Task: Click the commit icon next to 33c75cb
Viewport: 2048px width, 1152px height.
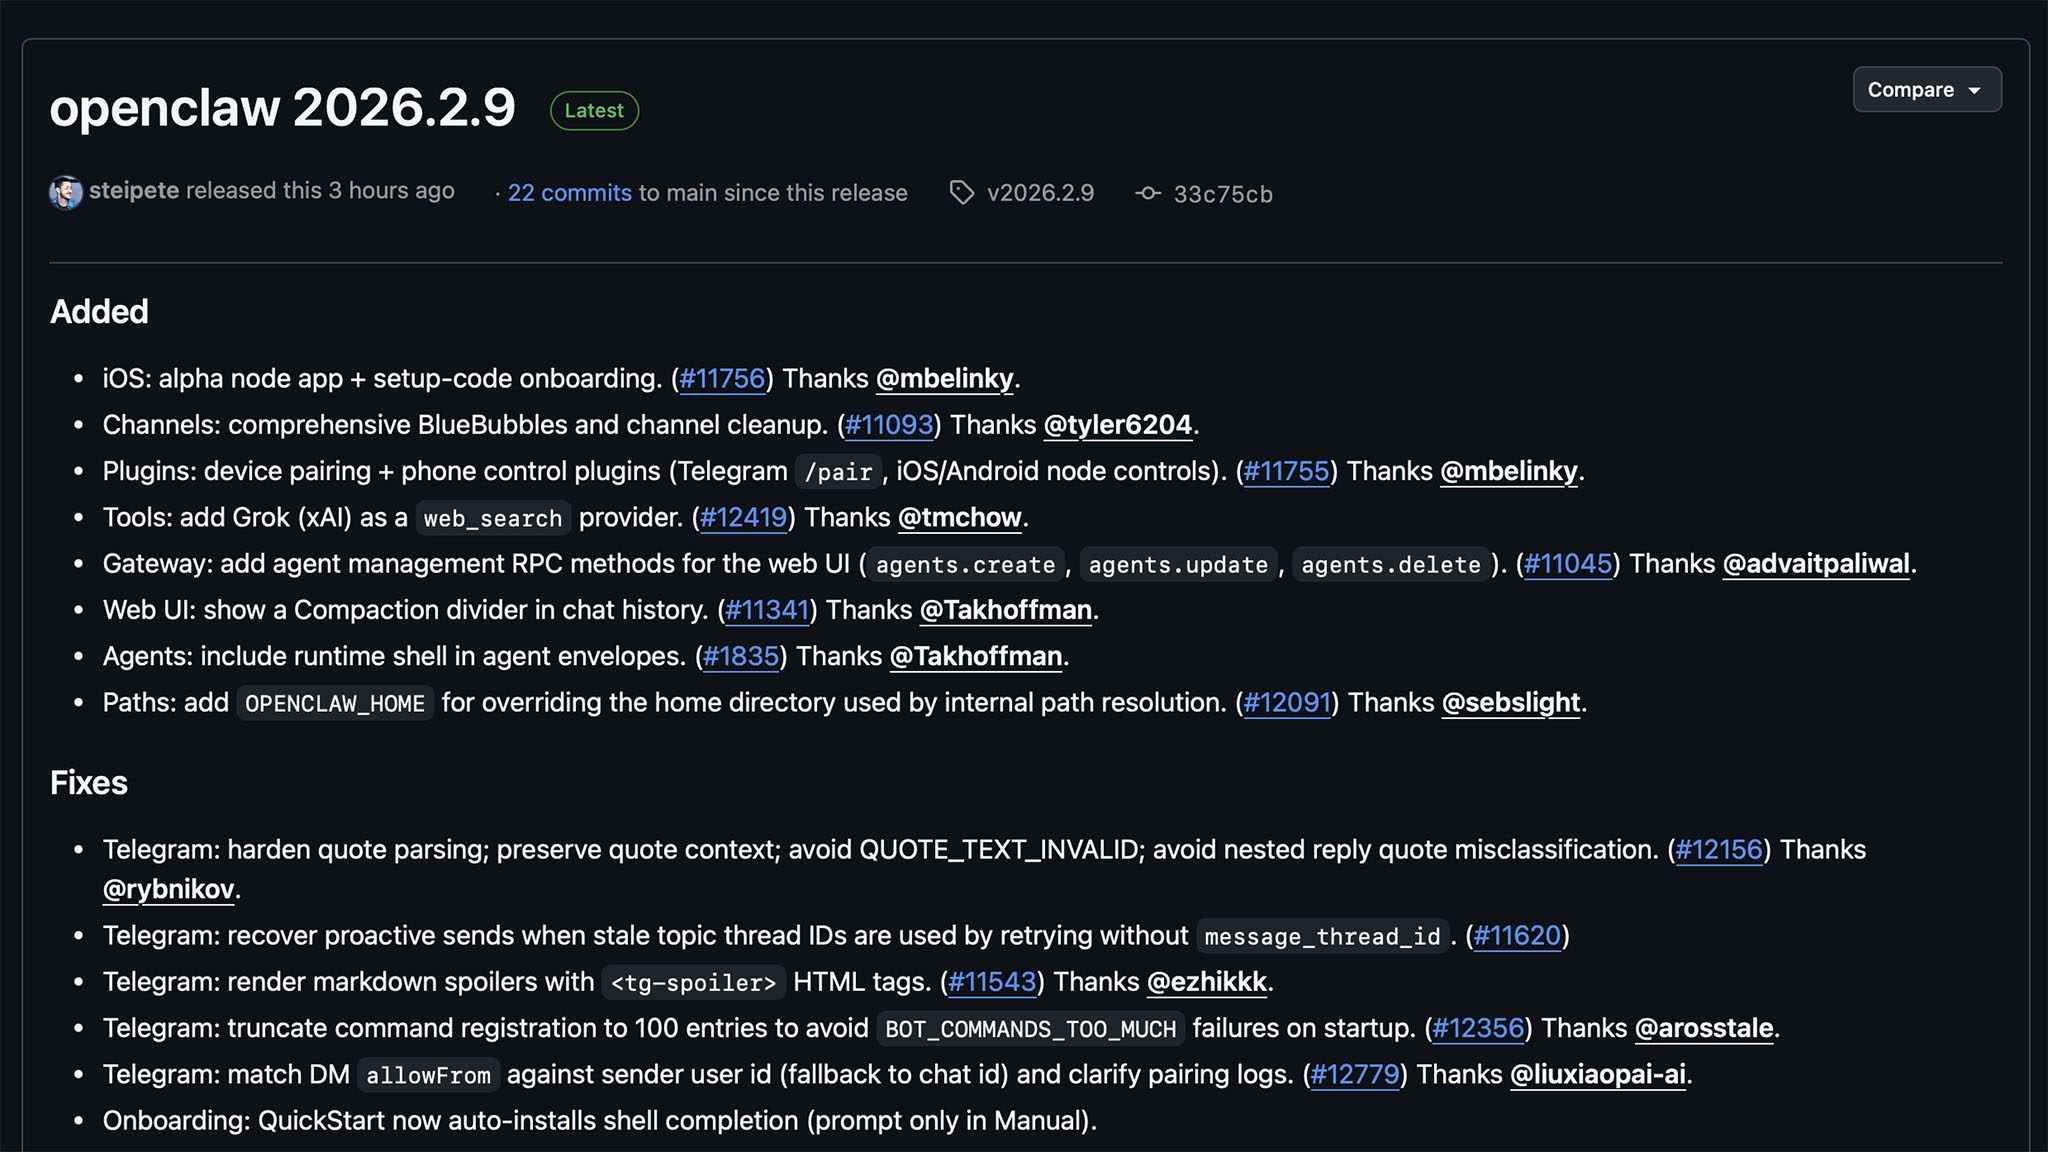Action: coord(1148,193)
